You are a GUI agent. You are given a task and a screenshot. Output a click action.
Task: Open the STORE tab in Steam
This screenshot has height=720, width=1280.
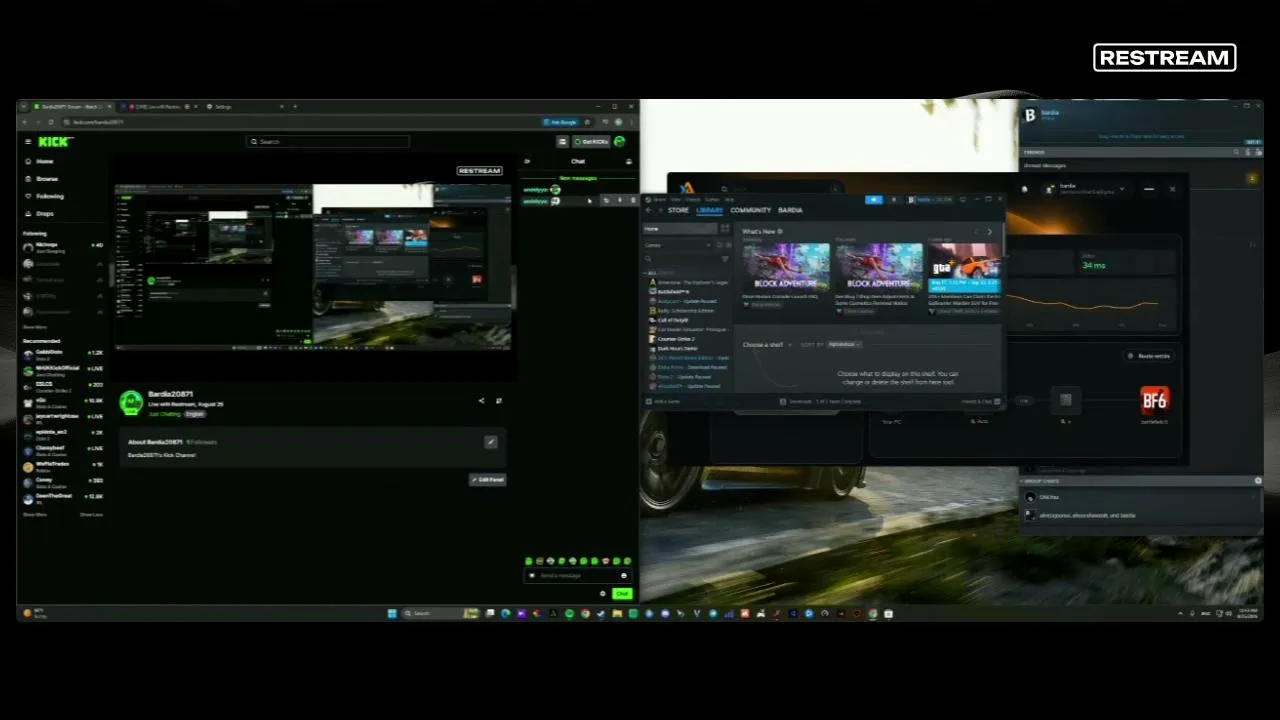[x=679, y=210]
